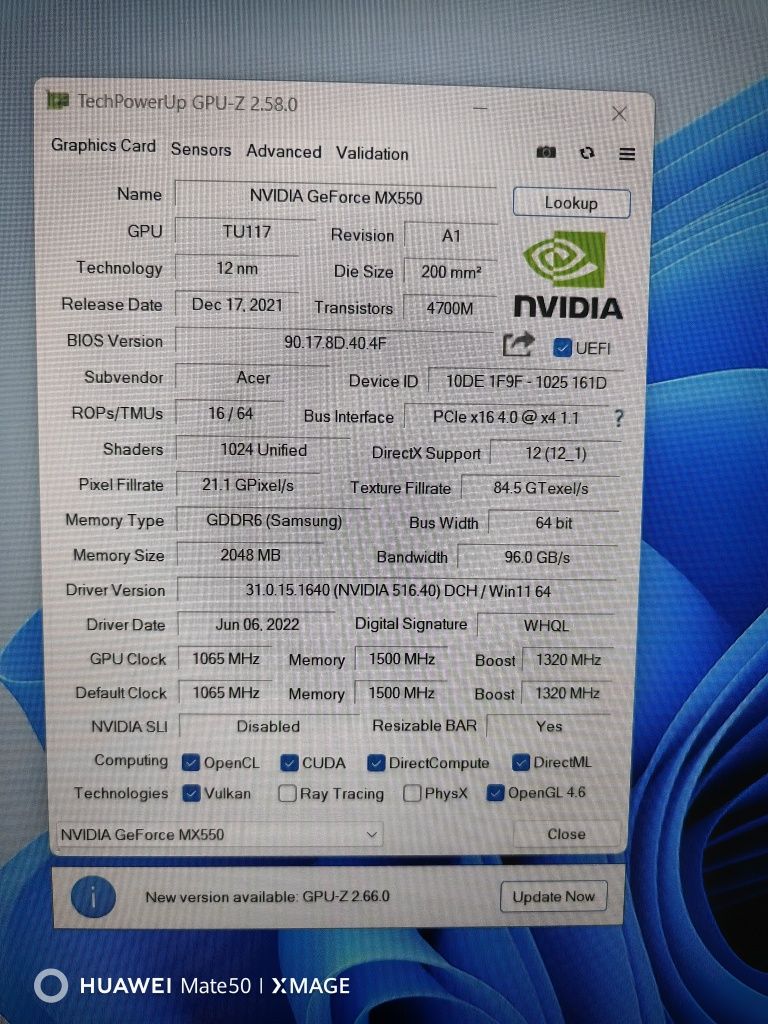Toggle the OpenCL checkbox
Screen dimensions: 768x1024
click(x=191, y=762)
